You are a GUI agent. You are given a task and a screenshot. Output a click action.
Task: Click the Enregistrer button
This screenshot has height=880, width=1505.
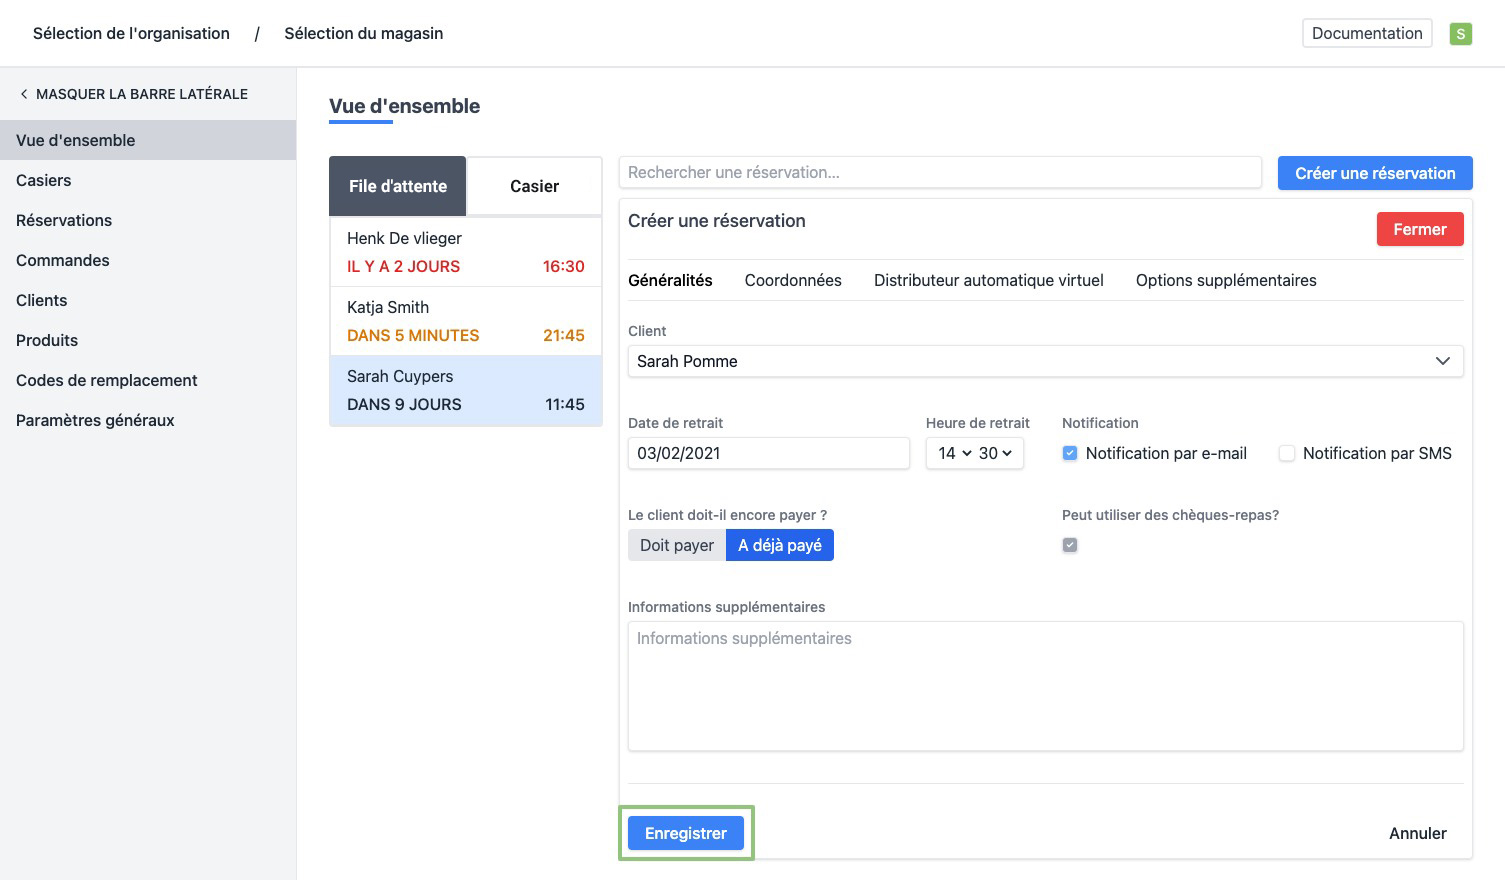(x=686, y=833)
